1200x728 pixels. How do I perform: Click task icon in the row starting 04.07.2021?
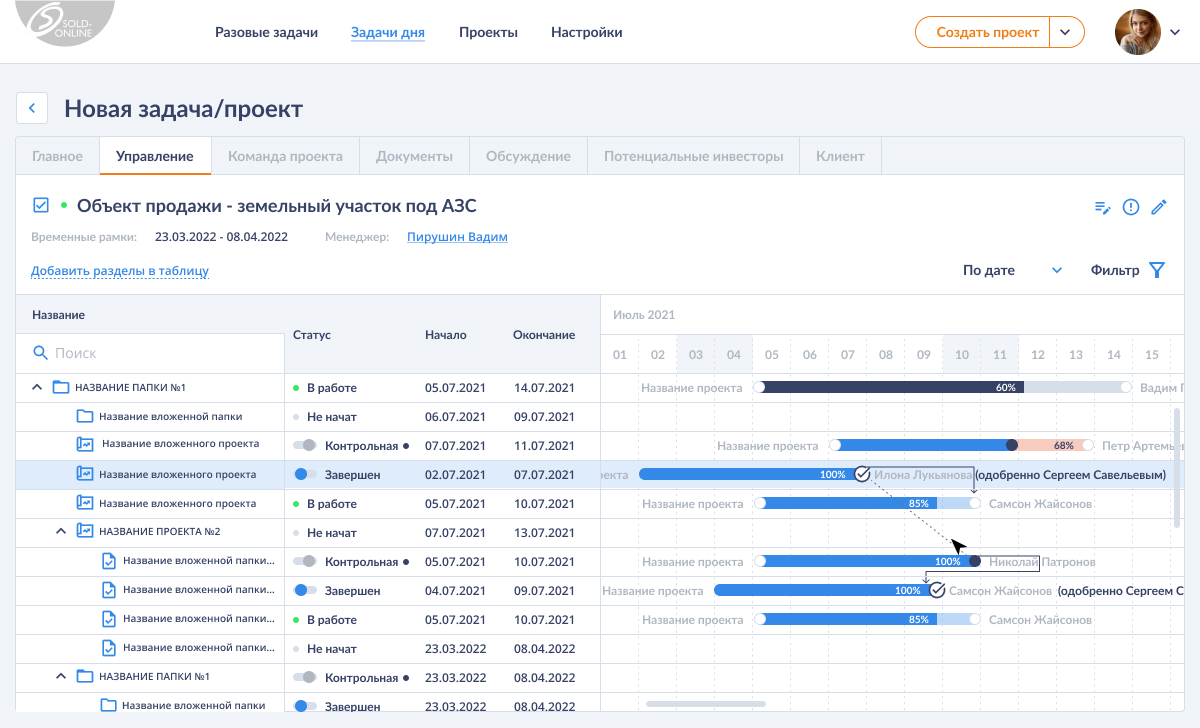[x=109, y=590]
